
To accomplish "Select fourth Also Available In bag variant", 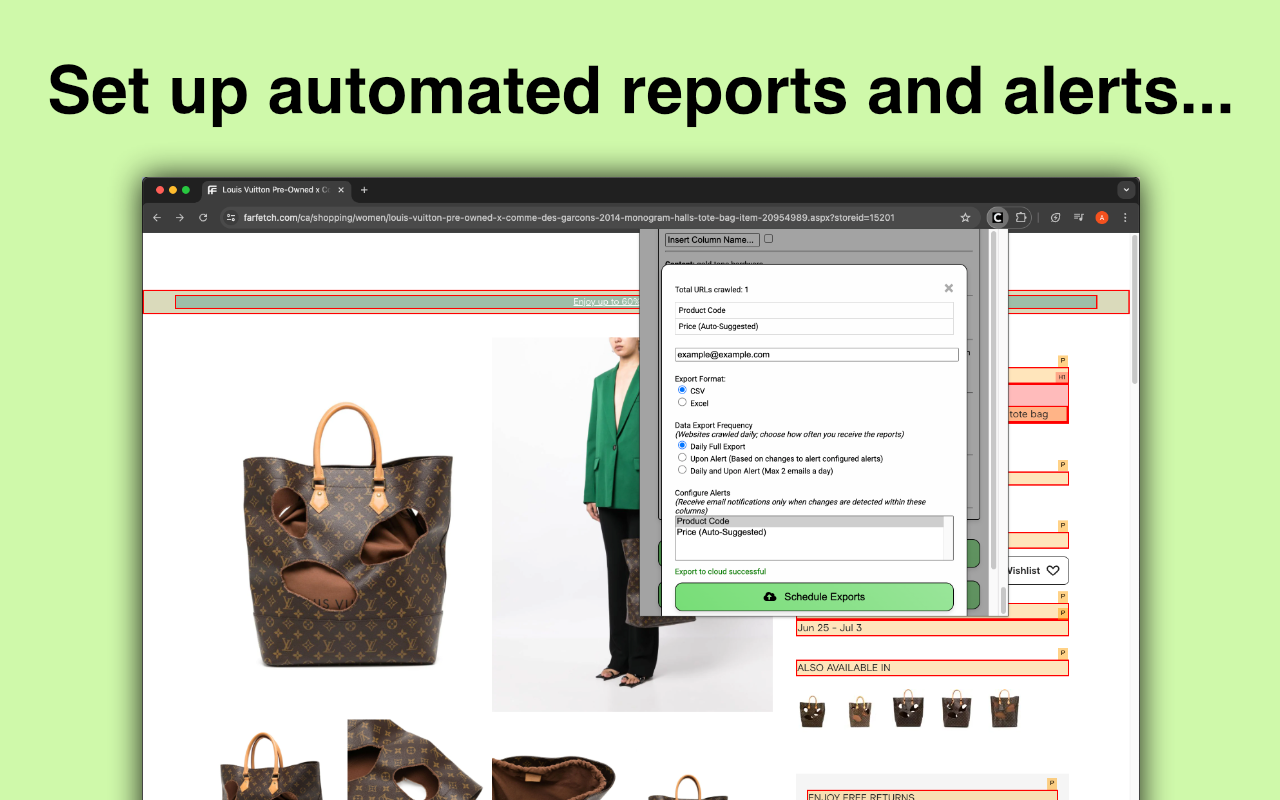I will coord(957,708).
